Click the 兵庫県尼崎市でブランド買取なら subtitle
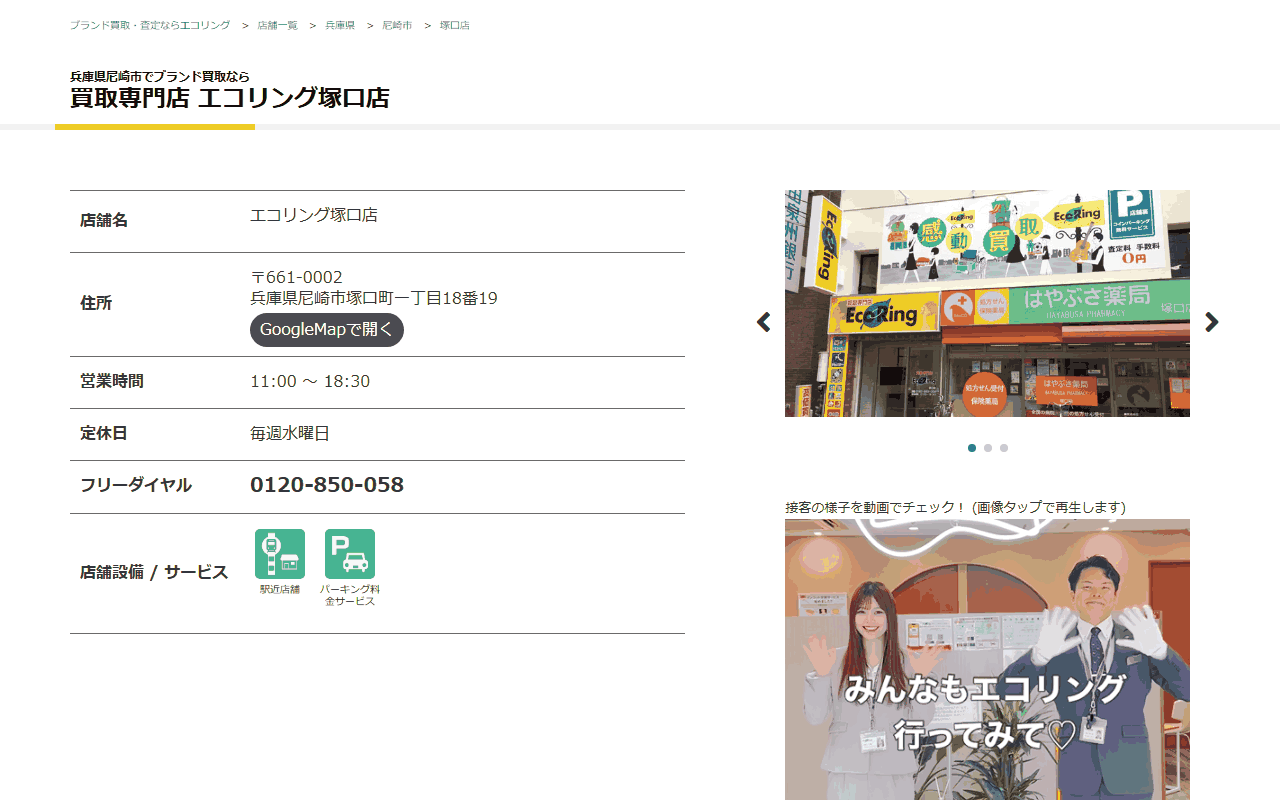Screen dimensions: 1280x800 (160, 76)
